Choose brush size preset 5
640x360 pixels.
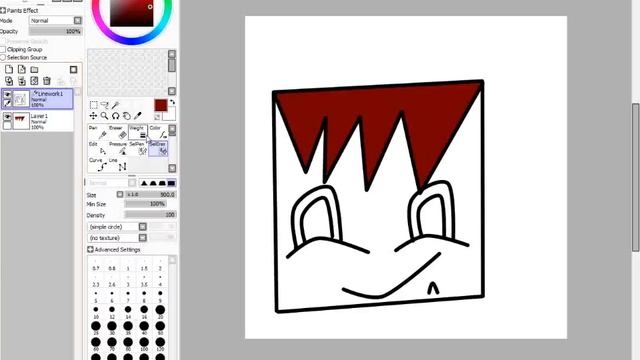96,297
